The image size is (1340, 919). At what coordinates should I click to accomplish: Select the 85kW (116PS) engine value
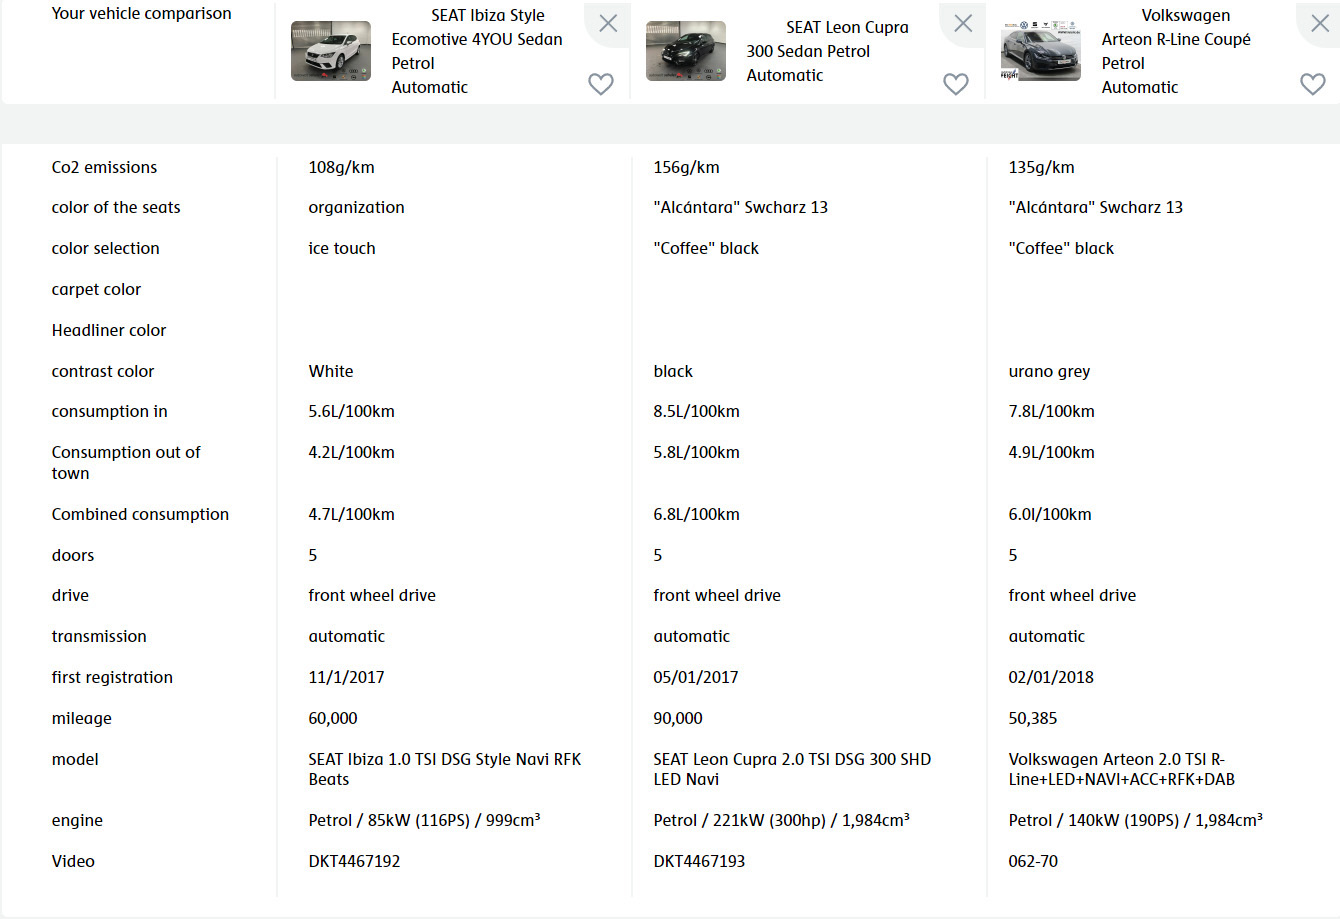point(424,821)
